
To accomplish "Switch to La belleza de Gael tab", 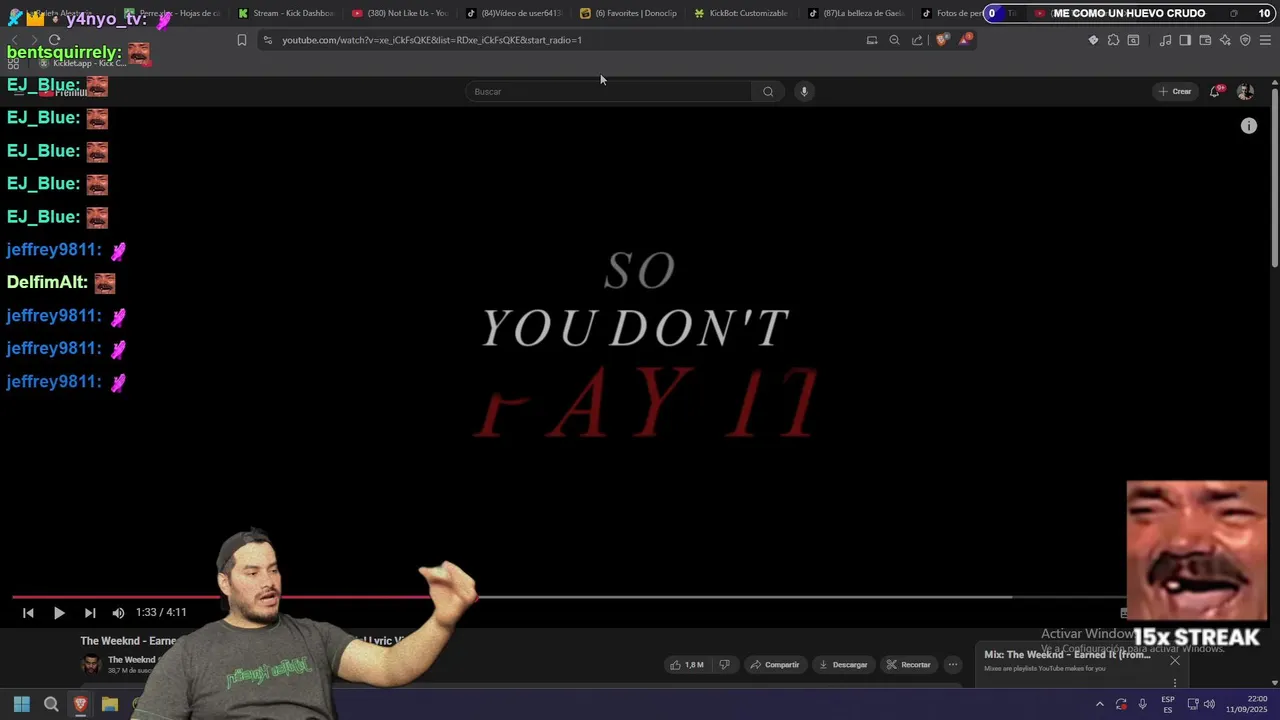I will [856, 13].
